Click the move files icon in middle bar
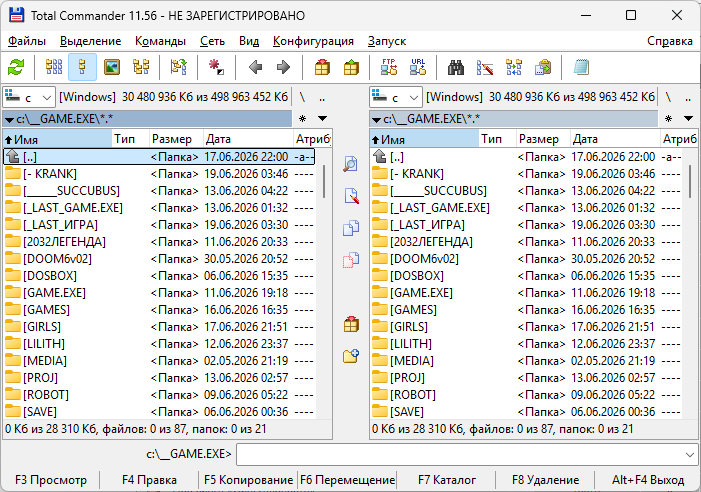 pos(351,260)
